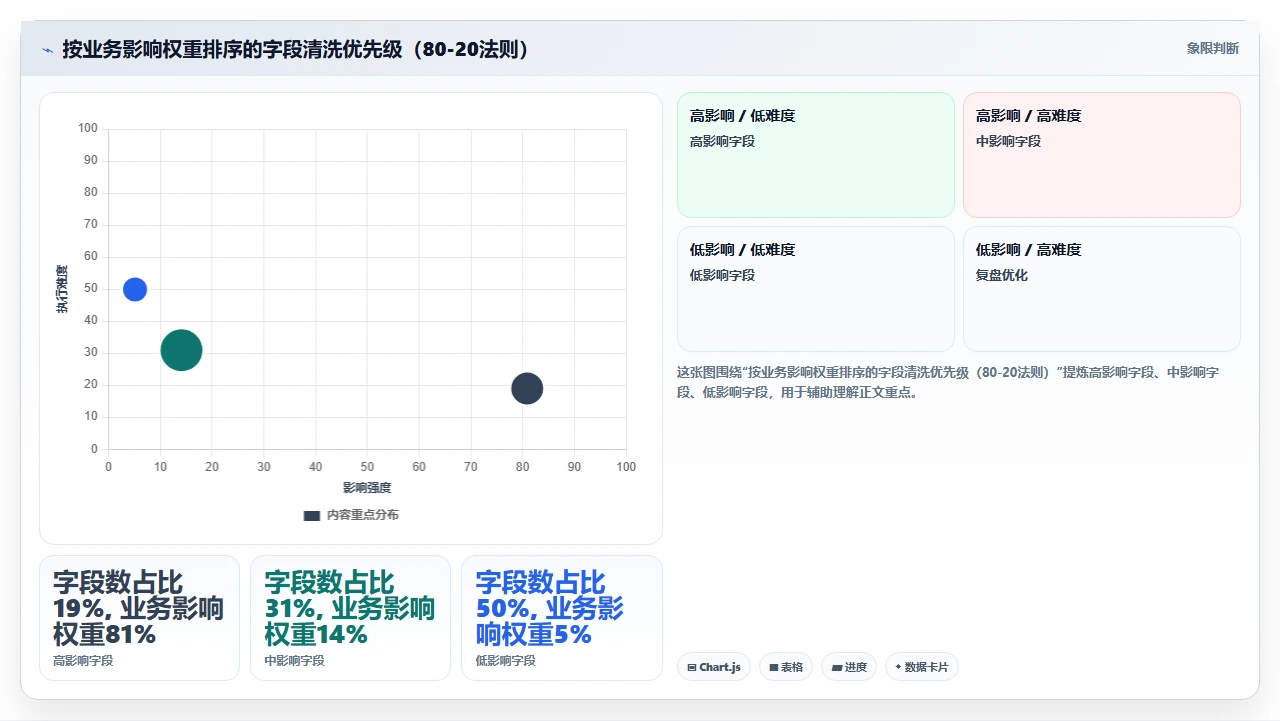This screenshot has height=721, width=1280.
Task: Click the 复盘优化 text in the quadrant card
Action: [x=1002, y=275]
